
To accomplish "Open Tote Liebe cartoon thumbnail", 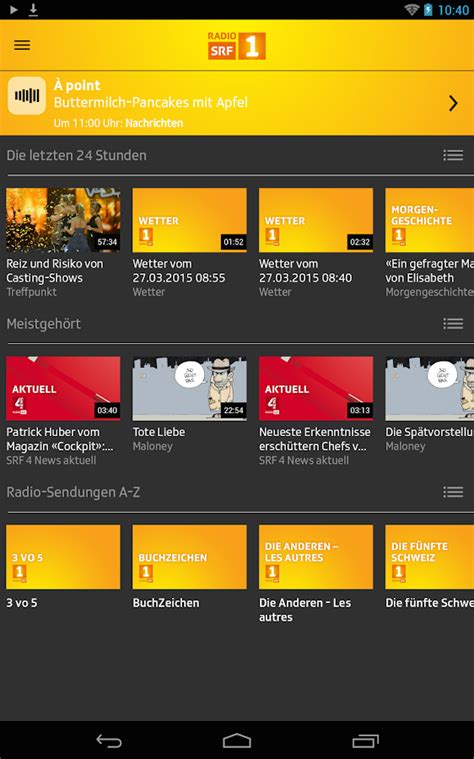I will coord(189,388).
